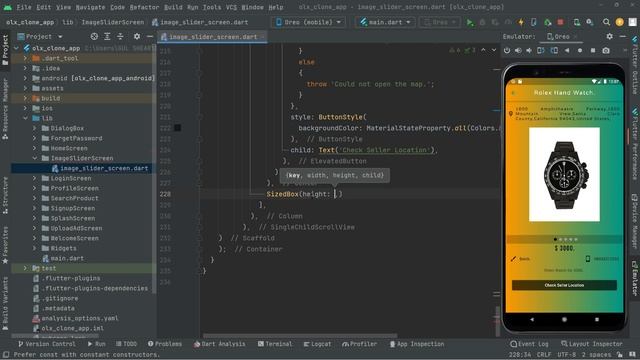Open the Dart Analysis tool window
The height and width of the screenshot is (360, 640).
pos(220,344)
